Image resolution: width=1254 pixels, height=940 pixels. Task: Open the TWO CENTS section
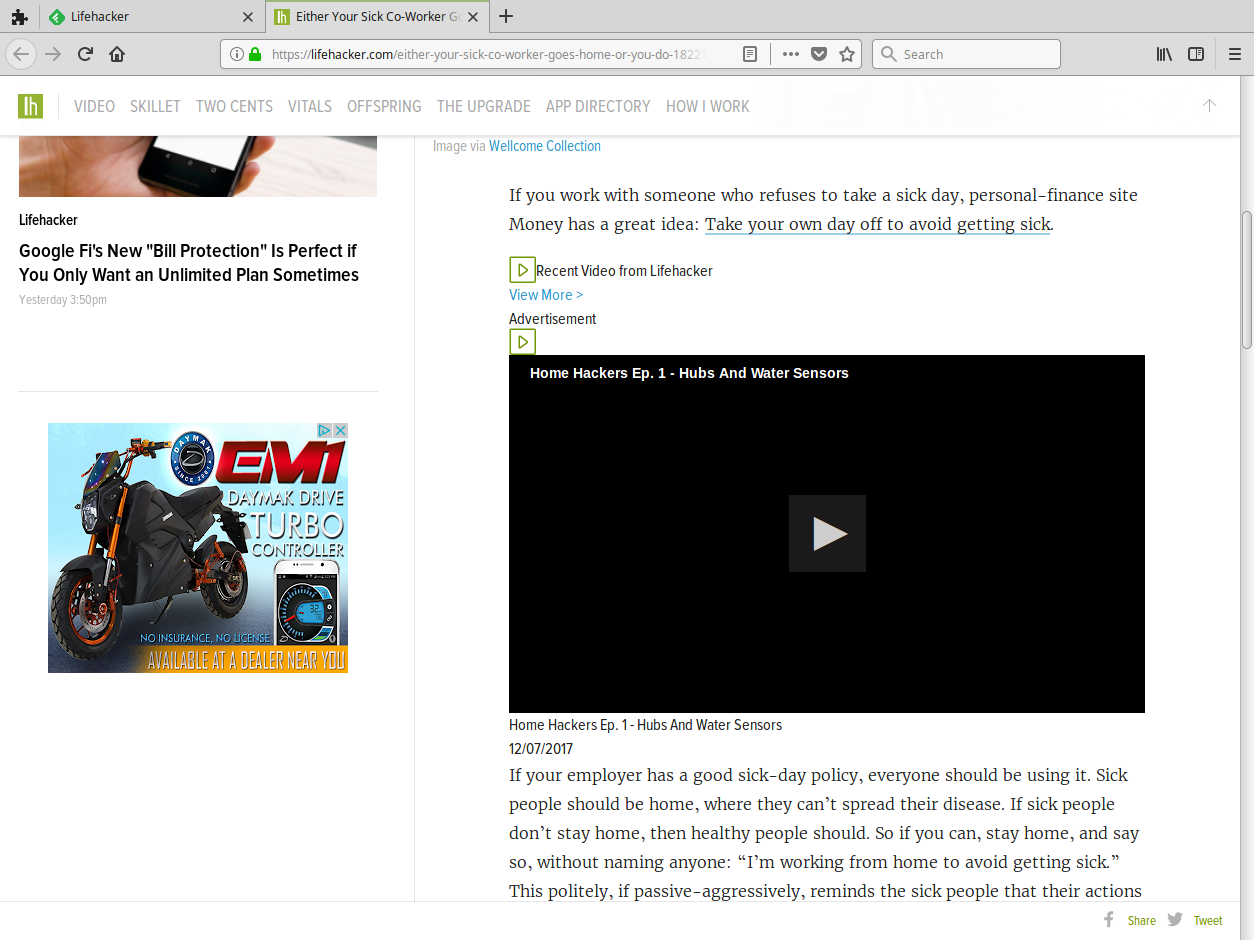pos(234,106)
